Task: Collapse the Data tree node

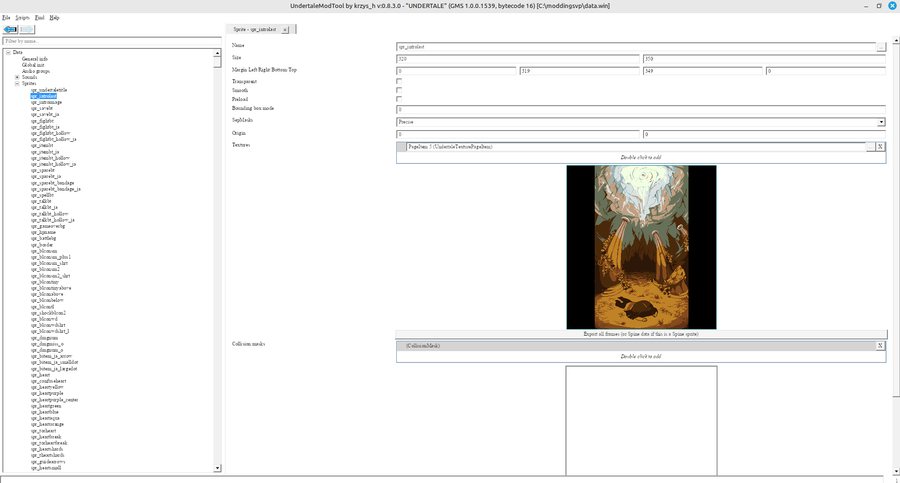Action: [9, 52]
